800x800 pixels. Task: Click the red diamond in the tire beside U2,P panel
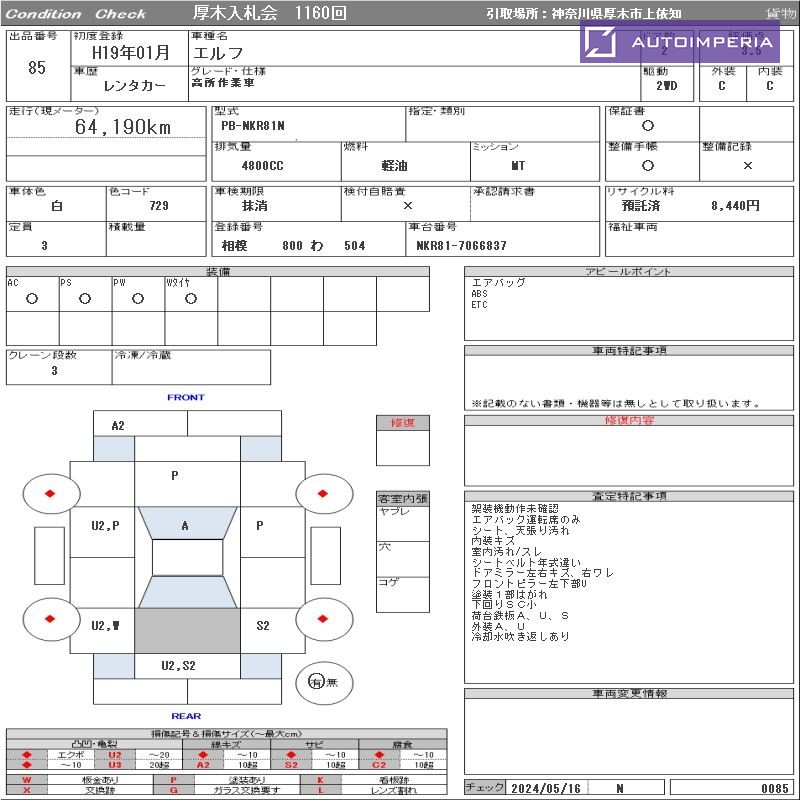click(x=50, y=493)
